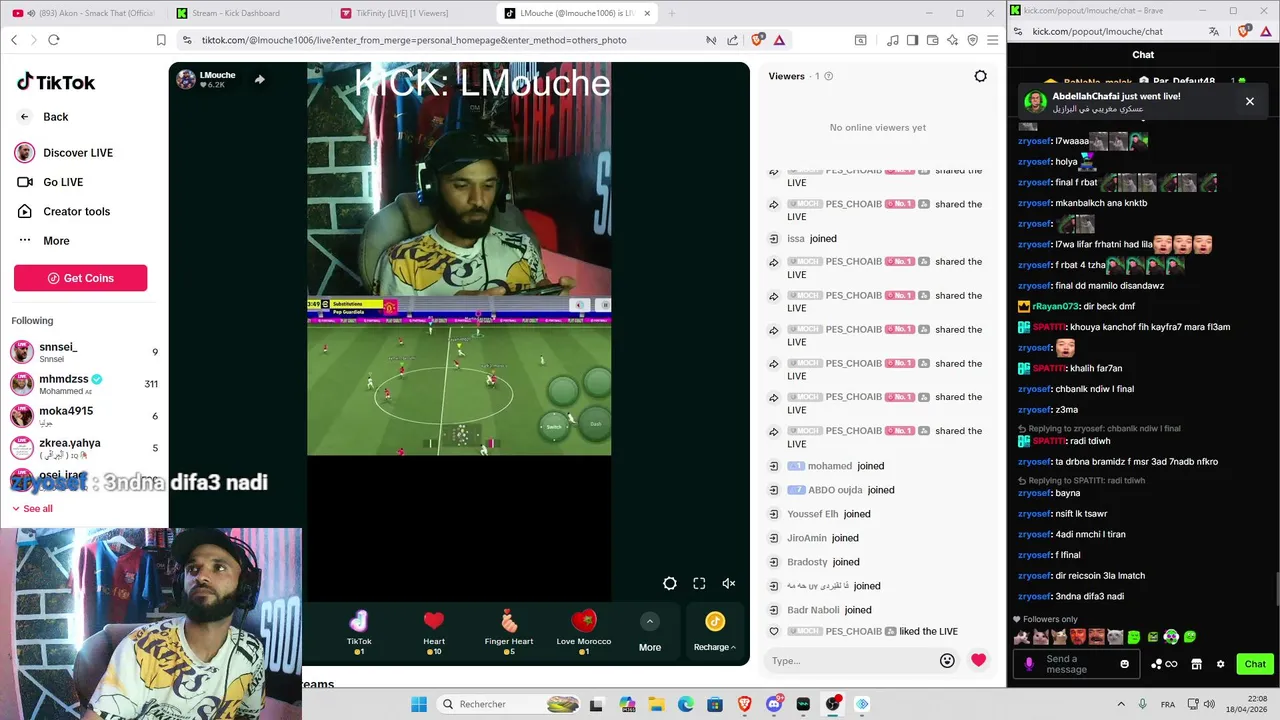Send the Heart gift
The height and width of the screenshot is (720, 1280).
[434, 631]
